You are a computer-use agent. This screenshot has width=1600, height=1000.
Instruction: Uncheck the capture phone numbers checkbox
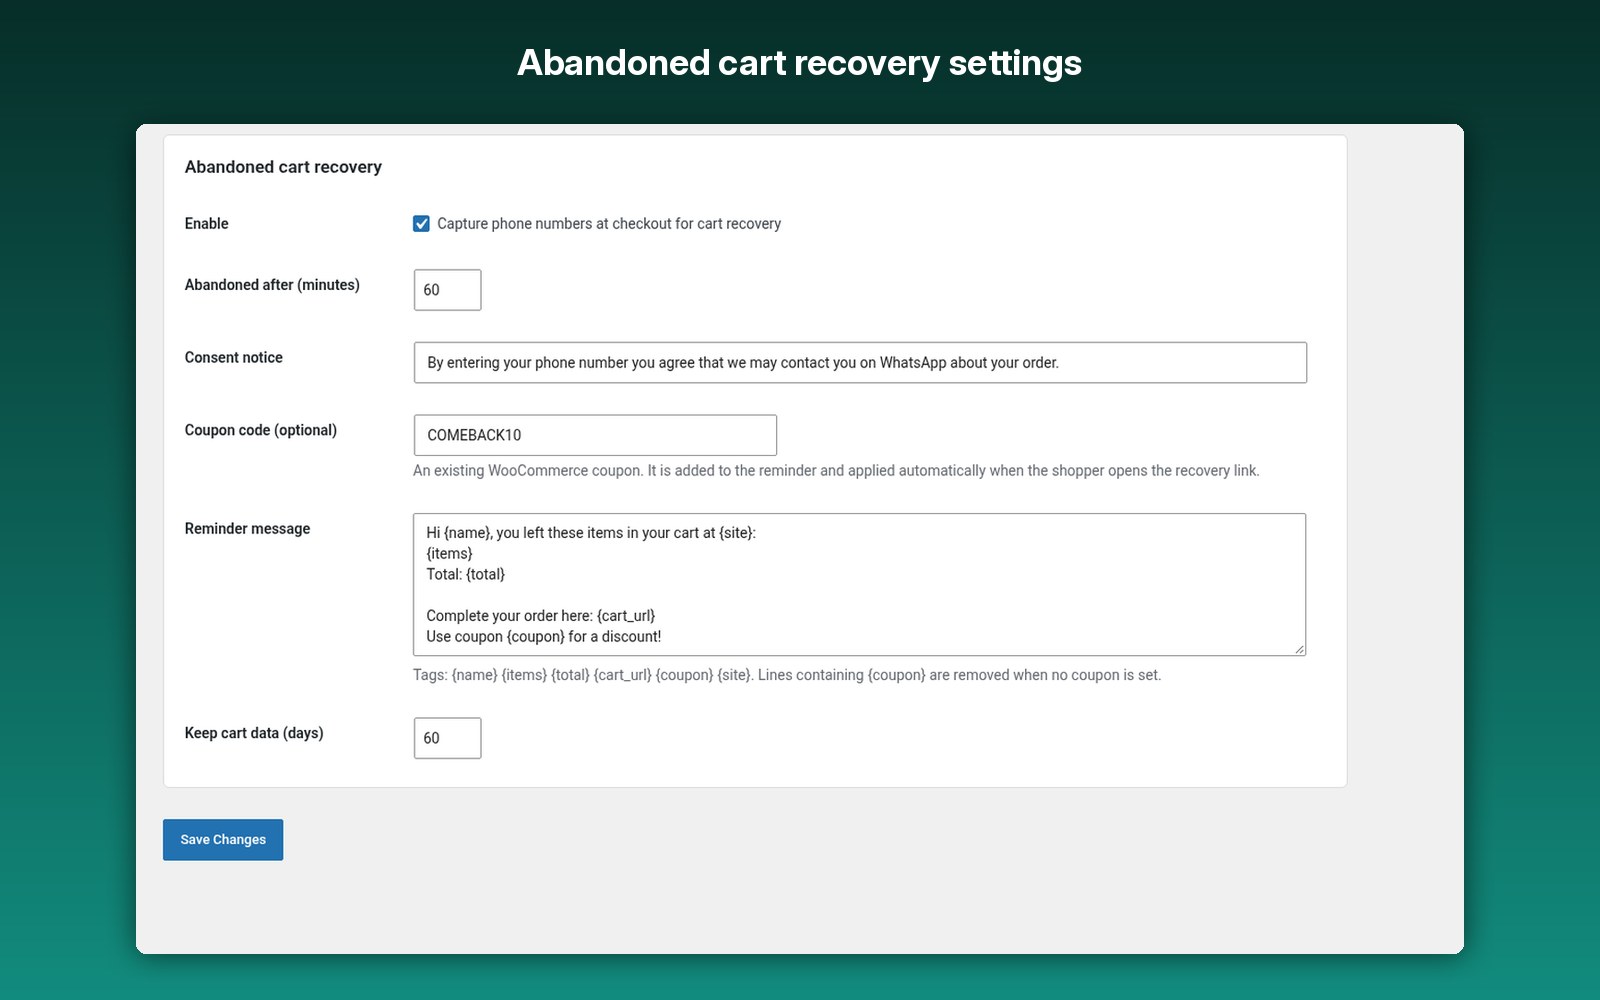(421, 224)
